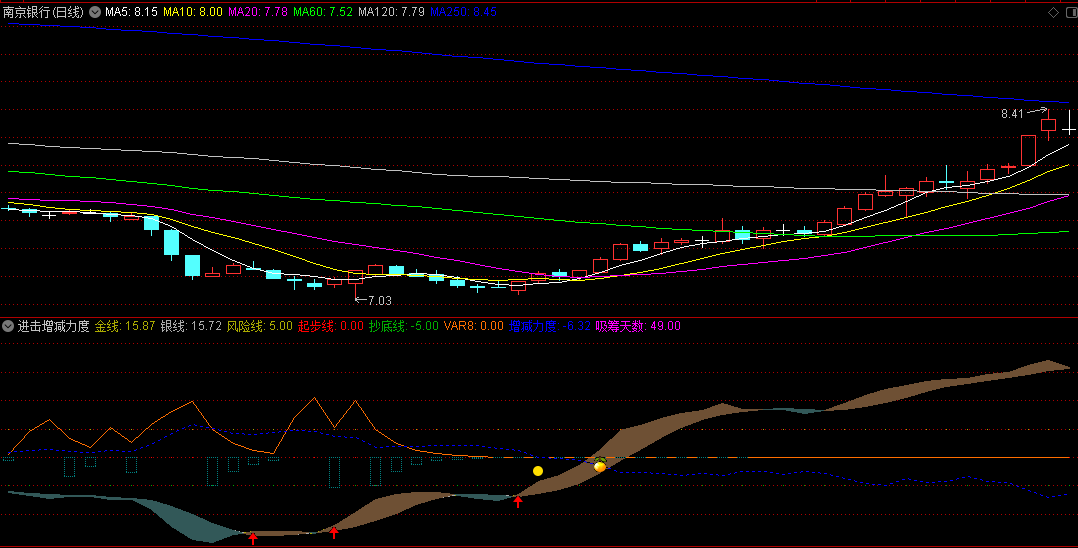
Task: Click the 南京银行(日线) chart title
Action: (x=43, y=12)
